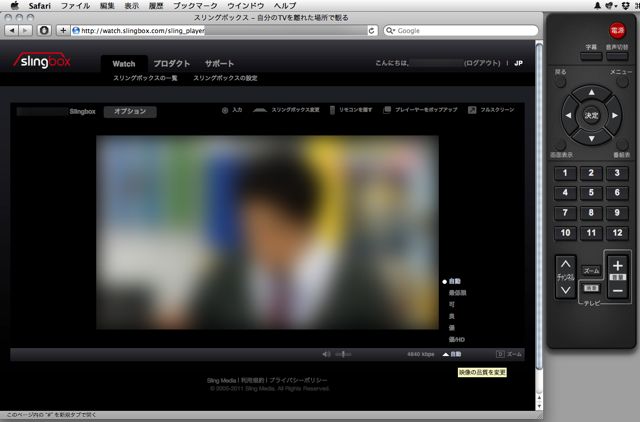The width and height of the screenshot is (640, 422).
Task: Select remote number key 3
Action: click(x=617, y=173)
